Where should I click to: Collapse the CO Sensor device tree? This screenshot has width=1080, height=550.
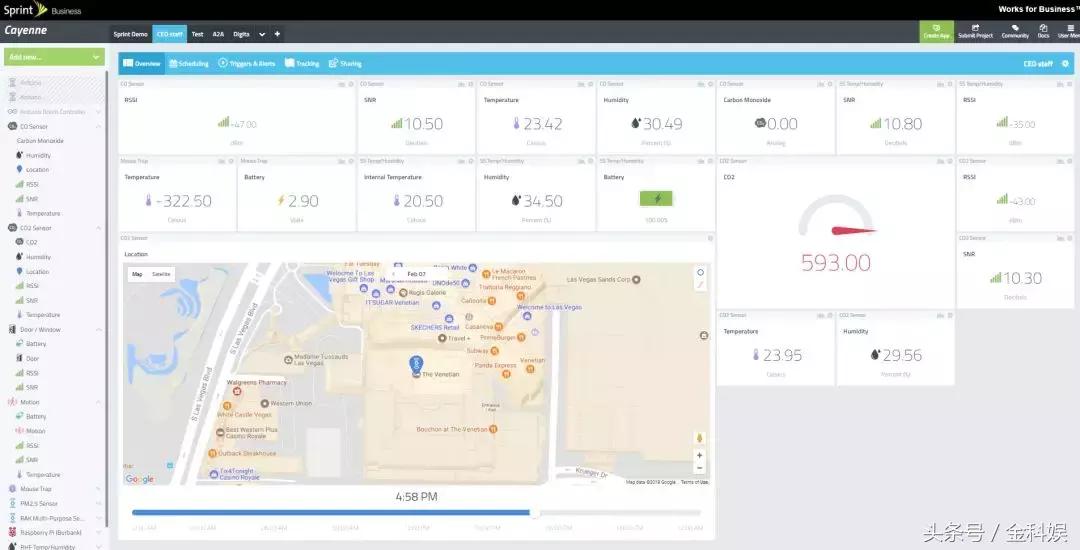click(x=98, y=127)
